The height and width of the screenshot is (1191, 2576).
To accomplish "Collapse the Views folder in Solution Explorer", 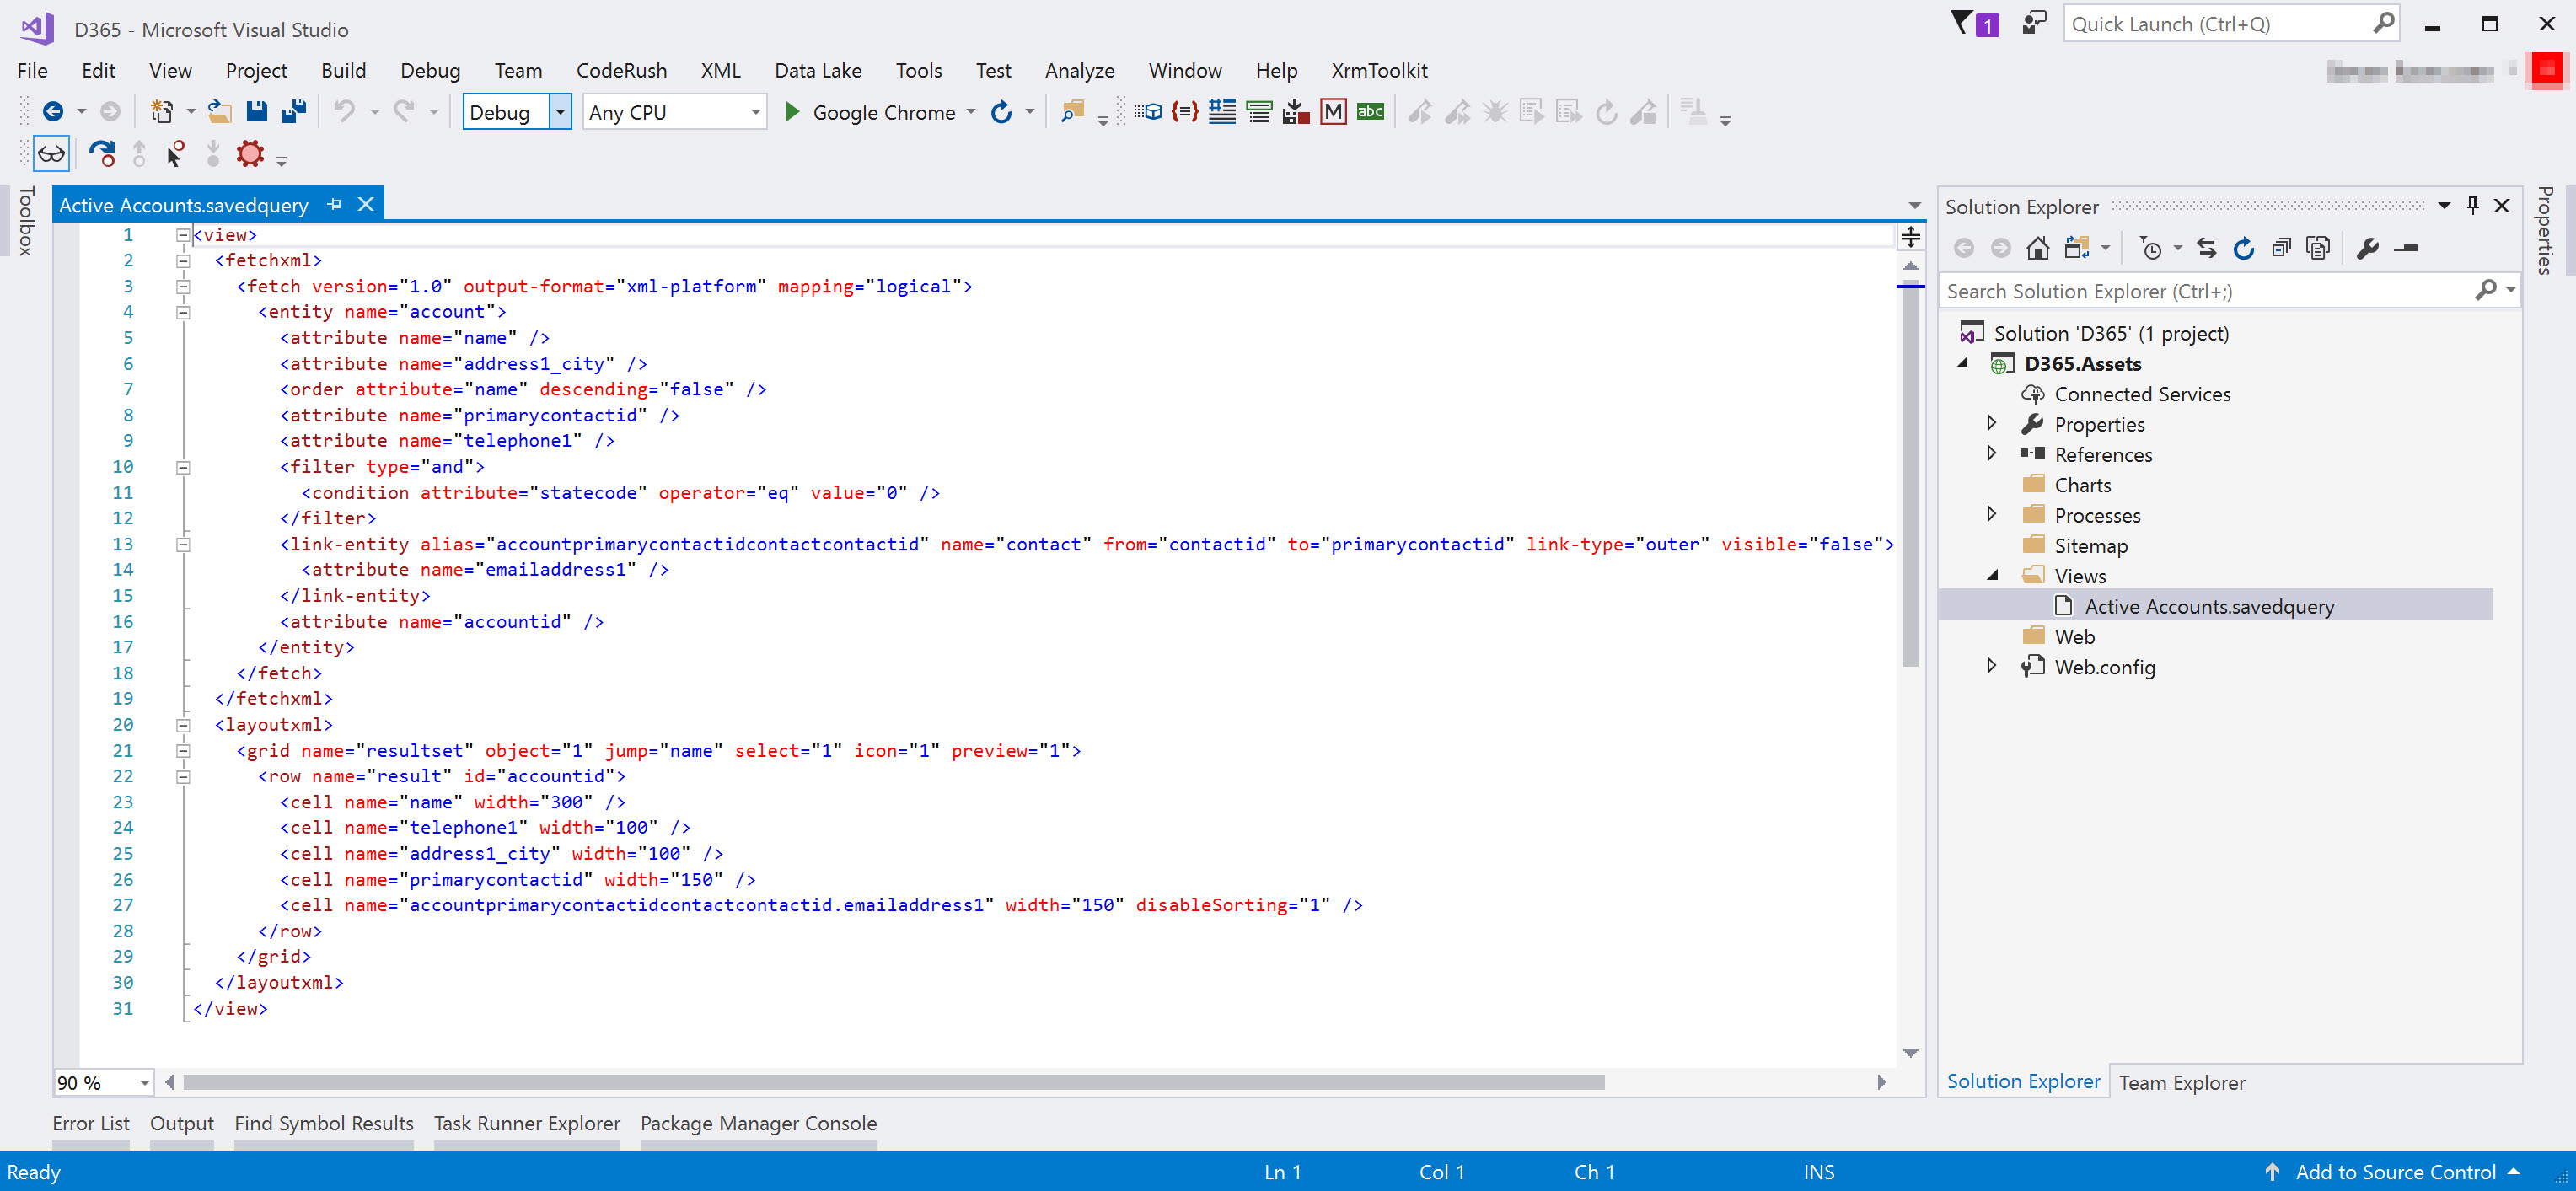I will (1991, 575).
